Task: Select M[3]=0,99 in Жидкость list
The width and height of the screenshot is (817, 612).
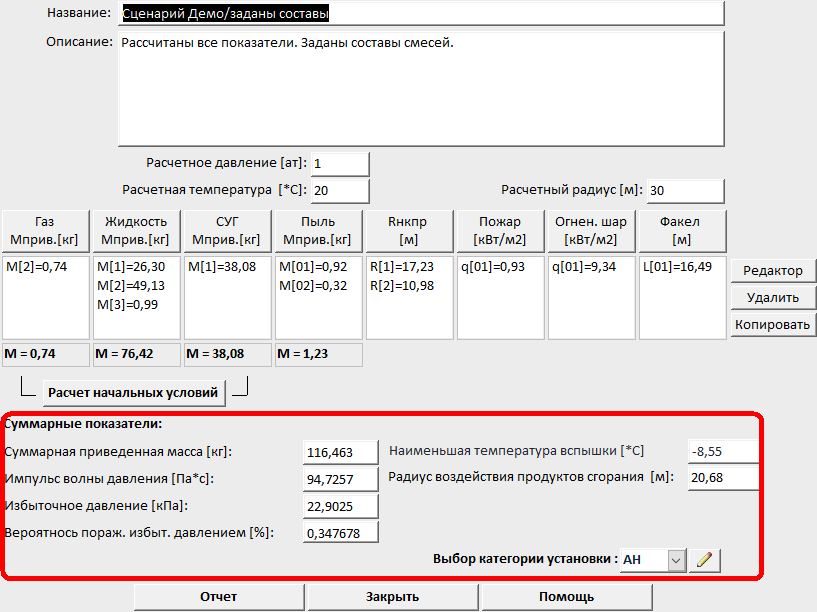Action: [x=128, y=305]
